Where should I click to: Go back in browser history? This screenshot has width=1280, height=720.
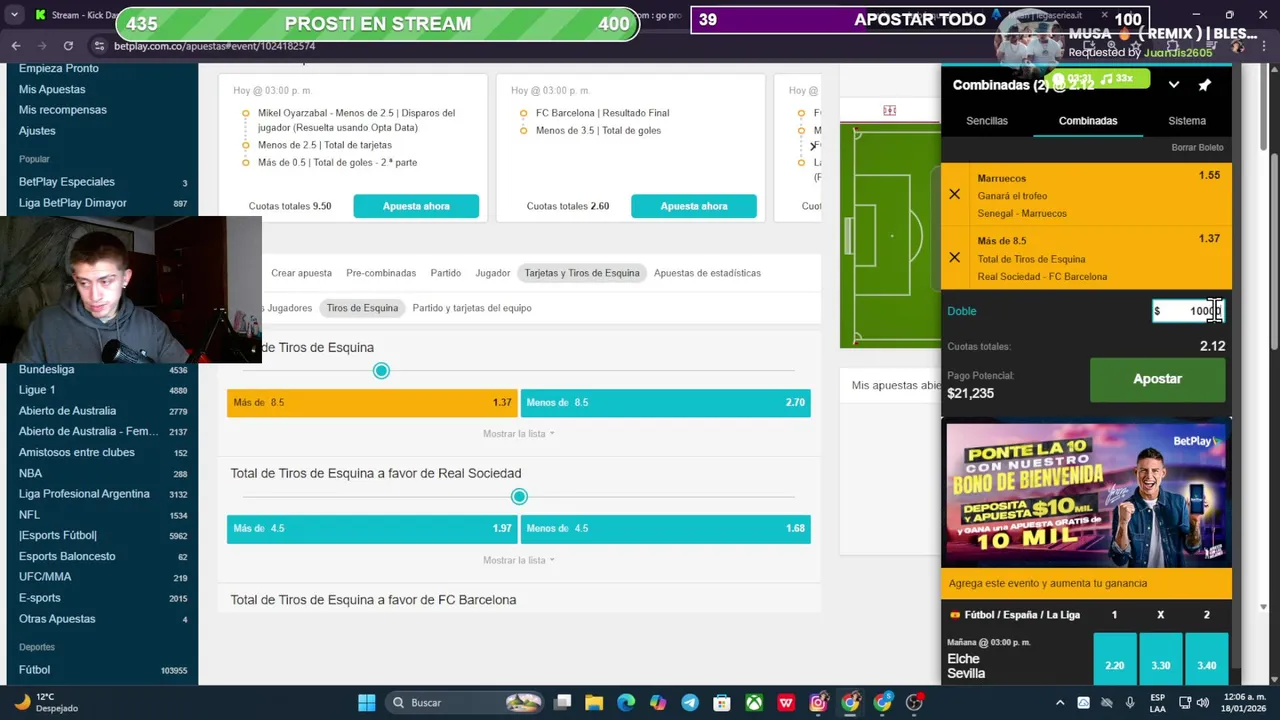(x=16, y=46)
